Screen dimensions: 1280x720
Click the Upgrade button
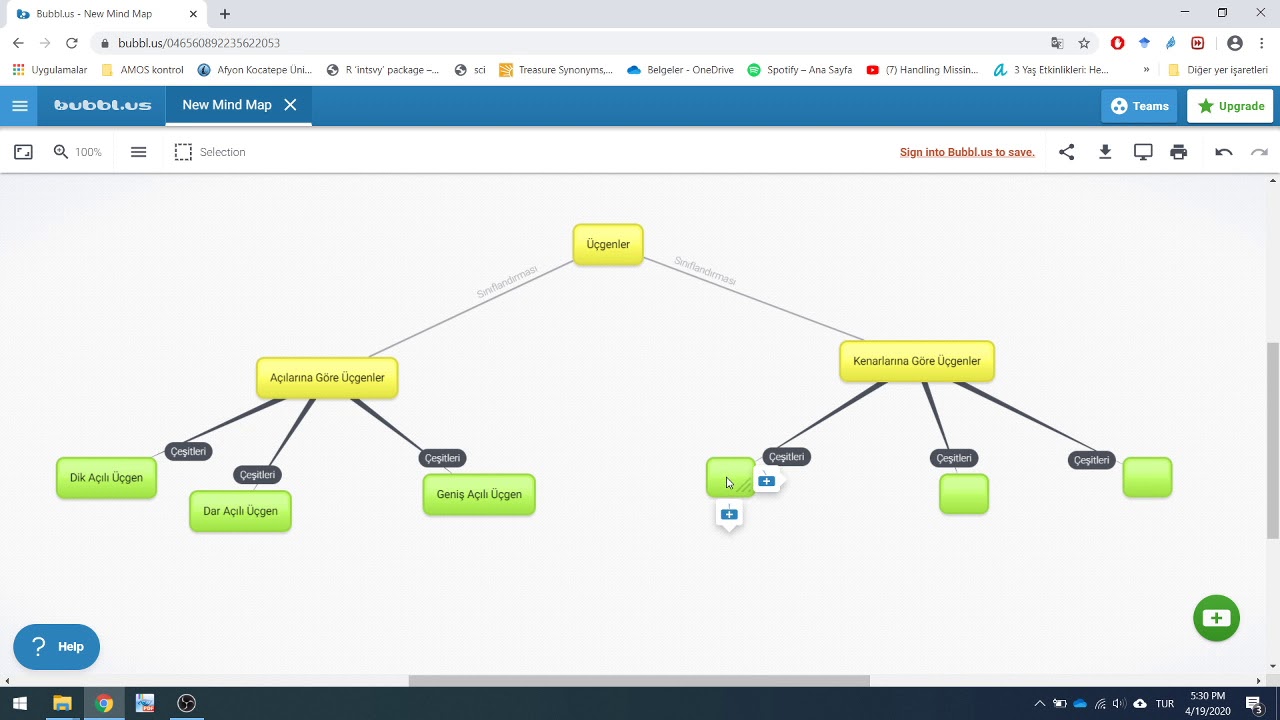[1230, 106]
